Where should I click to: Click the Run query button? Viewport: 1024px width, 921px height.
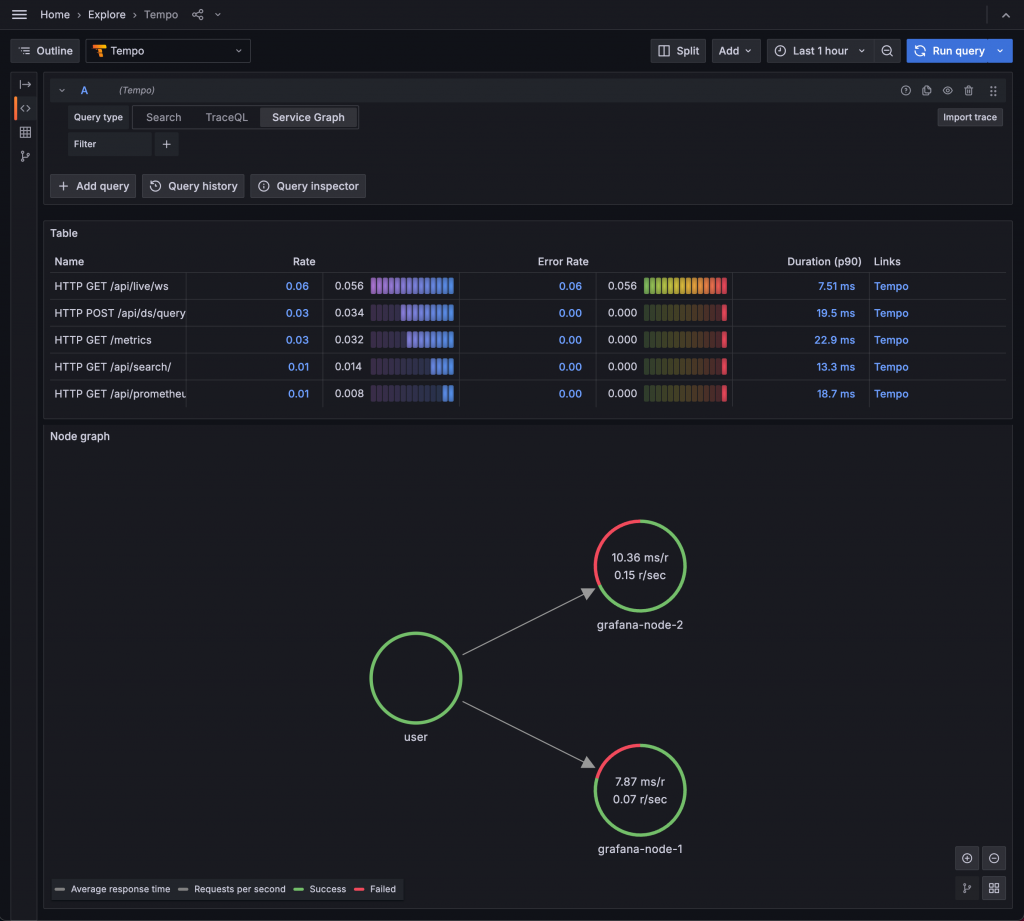(x=948, y=51)
